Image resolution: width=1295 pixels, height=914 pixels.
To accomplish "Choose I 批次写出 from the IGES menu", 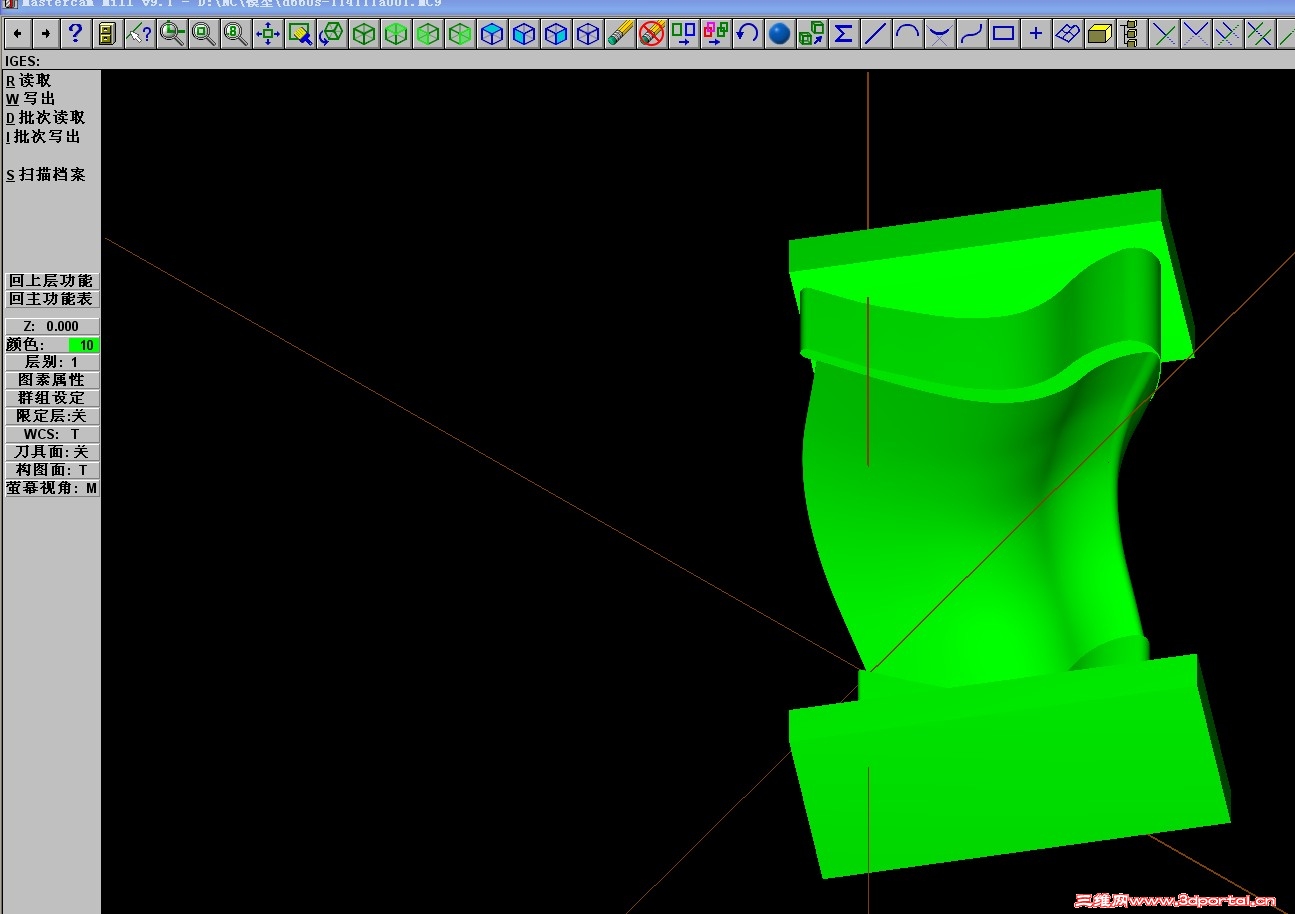I will coord(43,137).
